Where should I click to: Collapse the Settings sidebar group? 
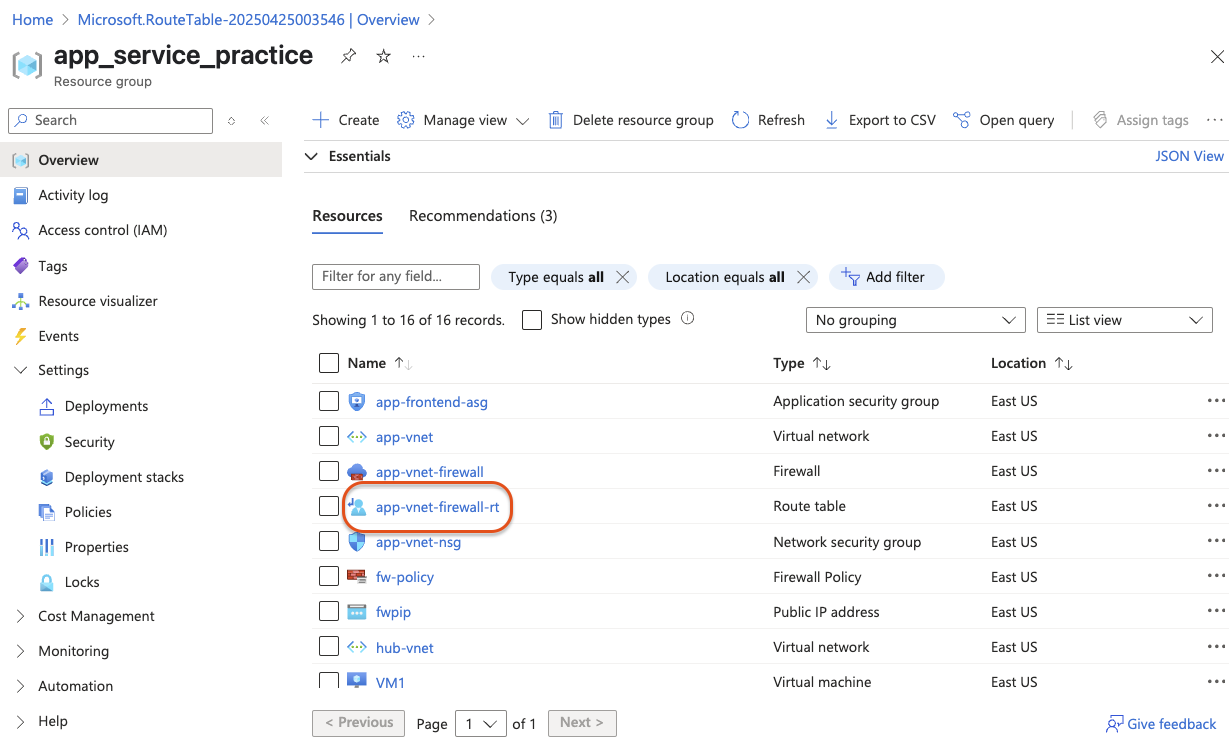(21, 370)
